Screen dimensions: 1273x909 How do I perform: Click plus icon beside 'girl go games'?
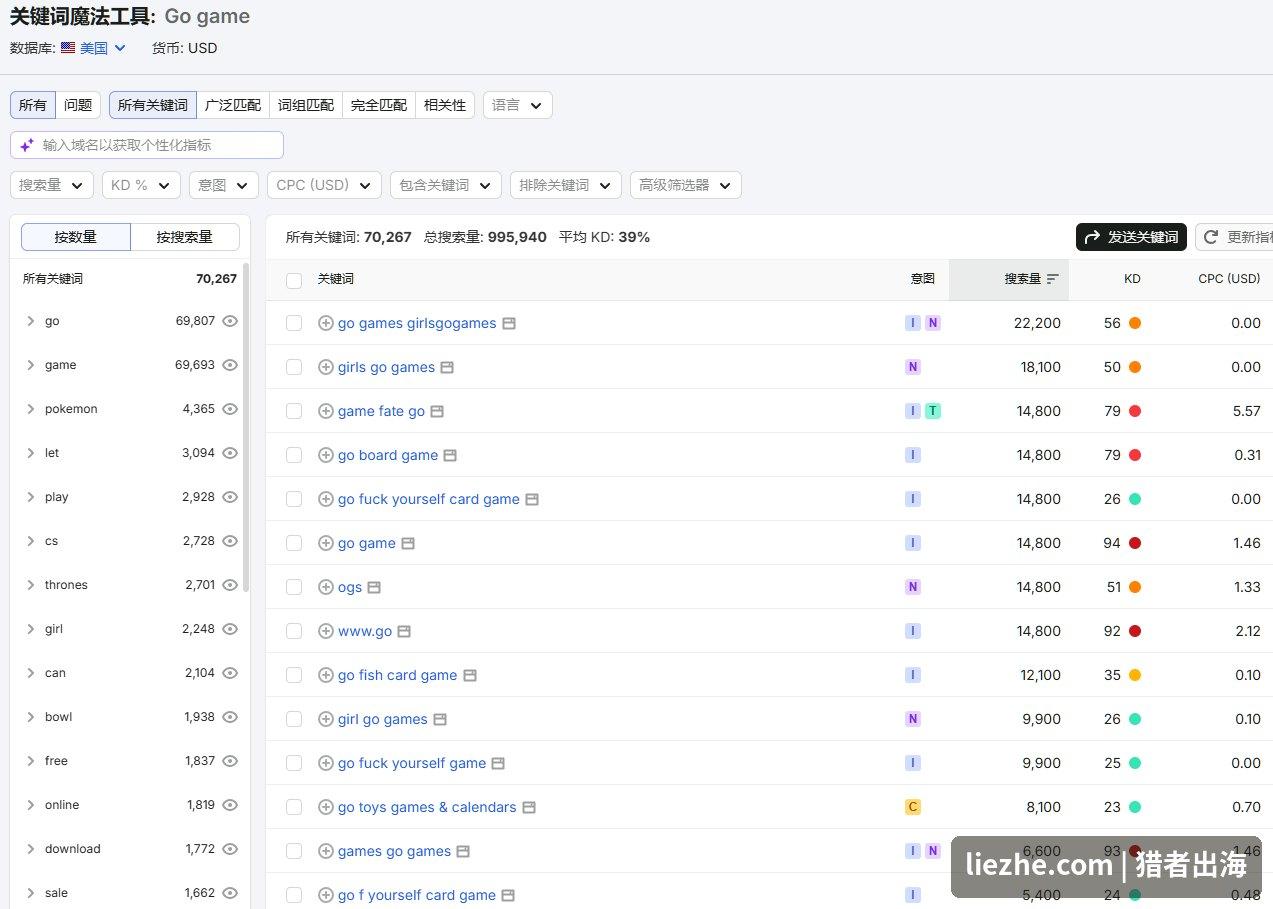(x=325, y=719)
